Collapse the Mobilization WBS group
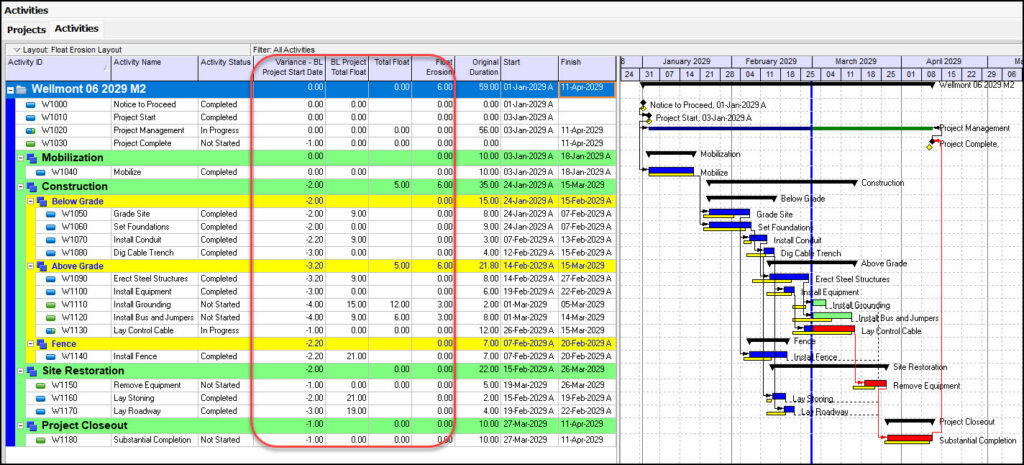Image resolution: width=1024 pixels, height=465 pixels. (x=20, y=158)
